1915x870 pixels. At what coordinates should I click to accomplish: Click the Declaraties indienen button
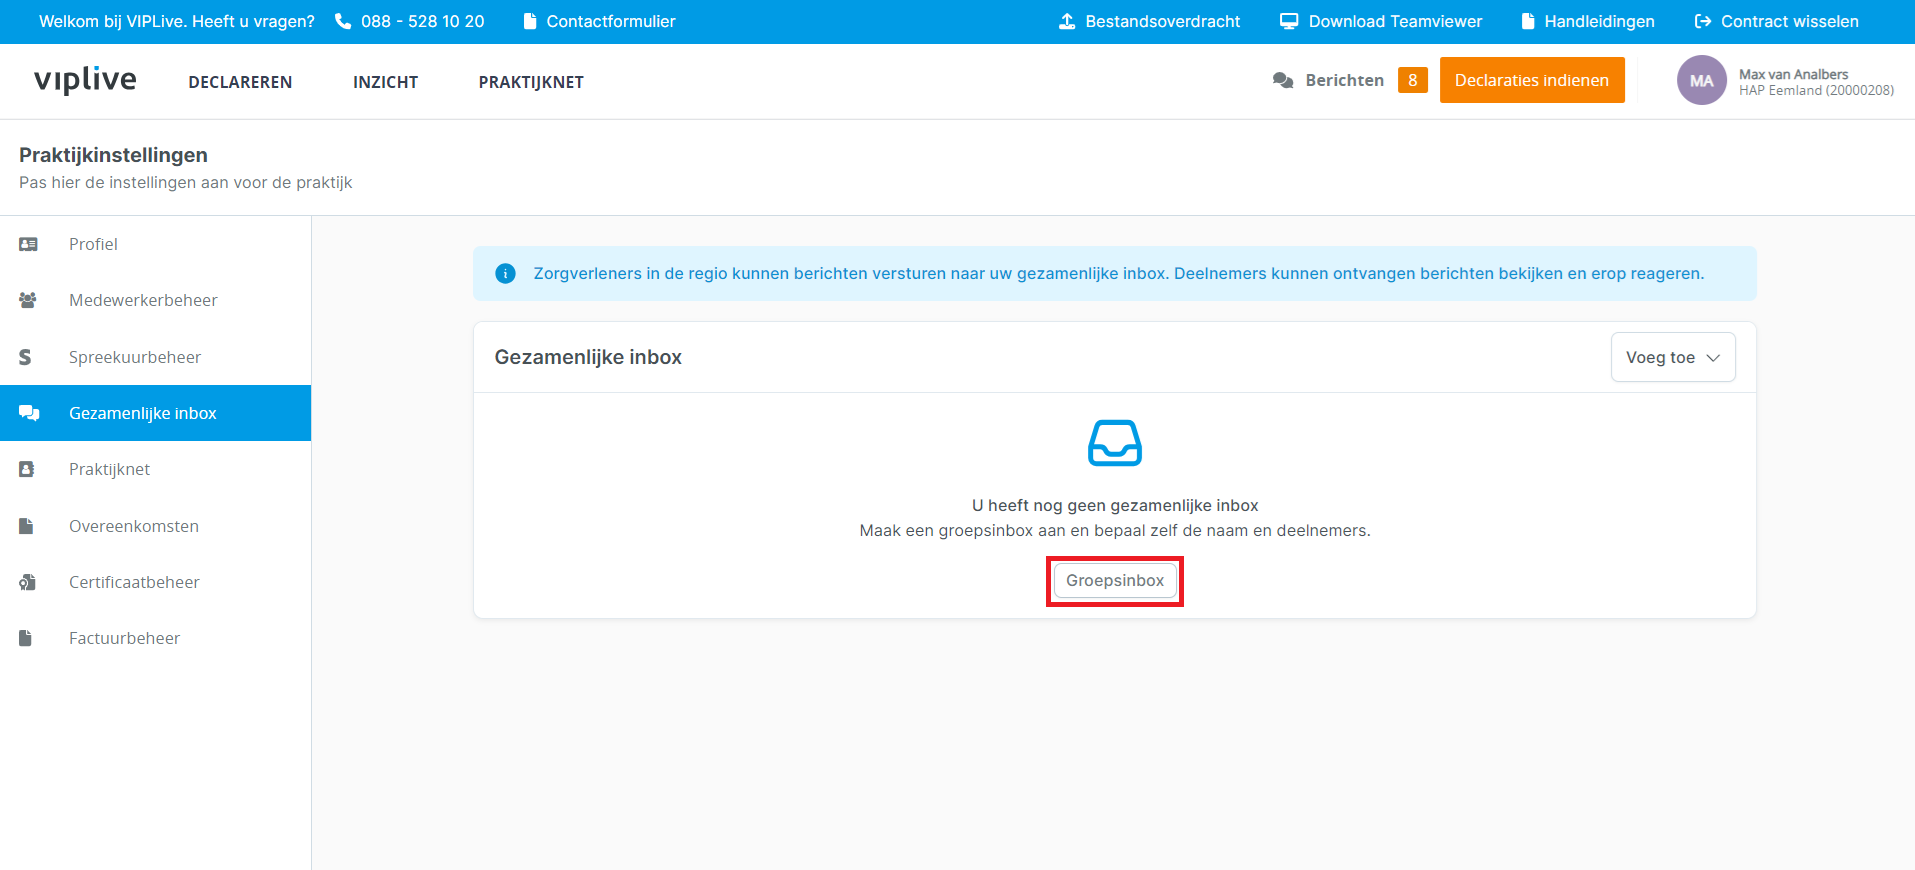1531,80
